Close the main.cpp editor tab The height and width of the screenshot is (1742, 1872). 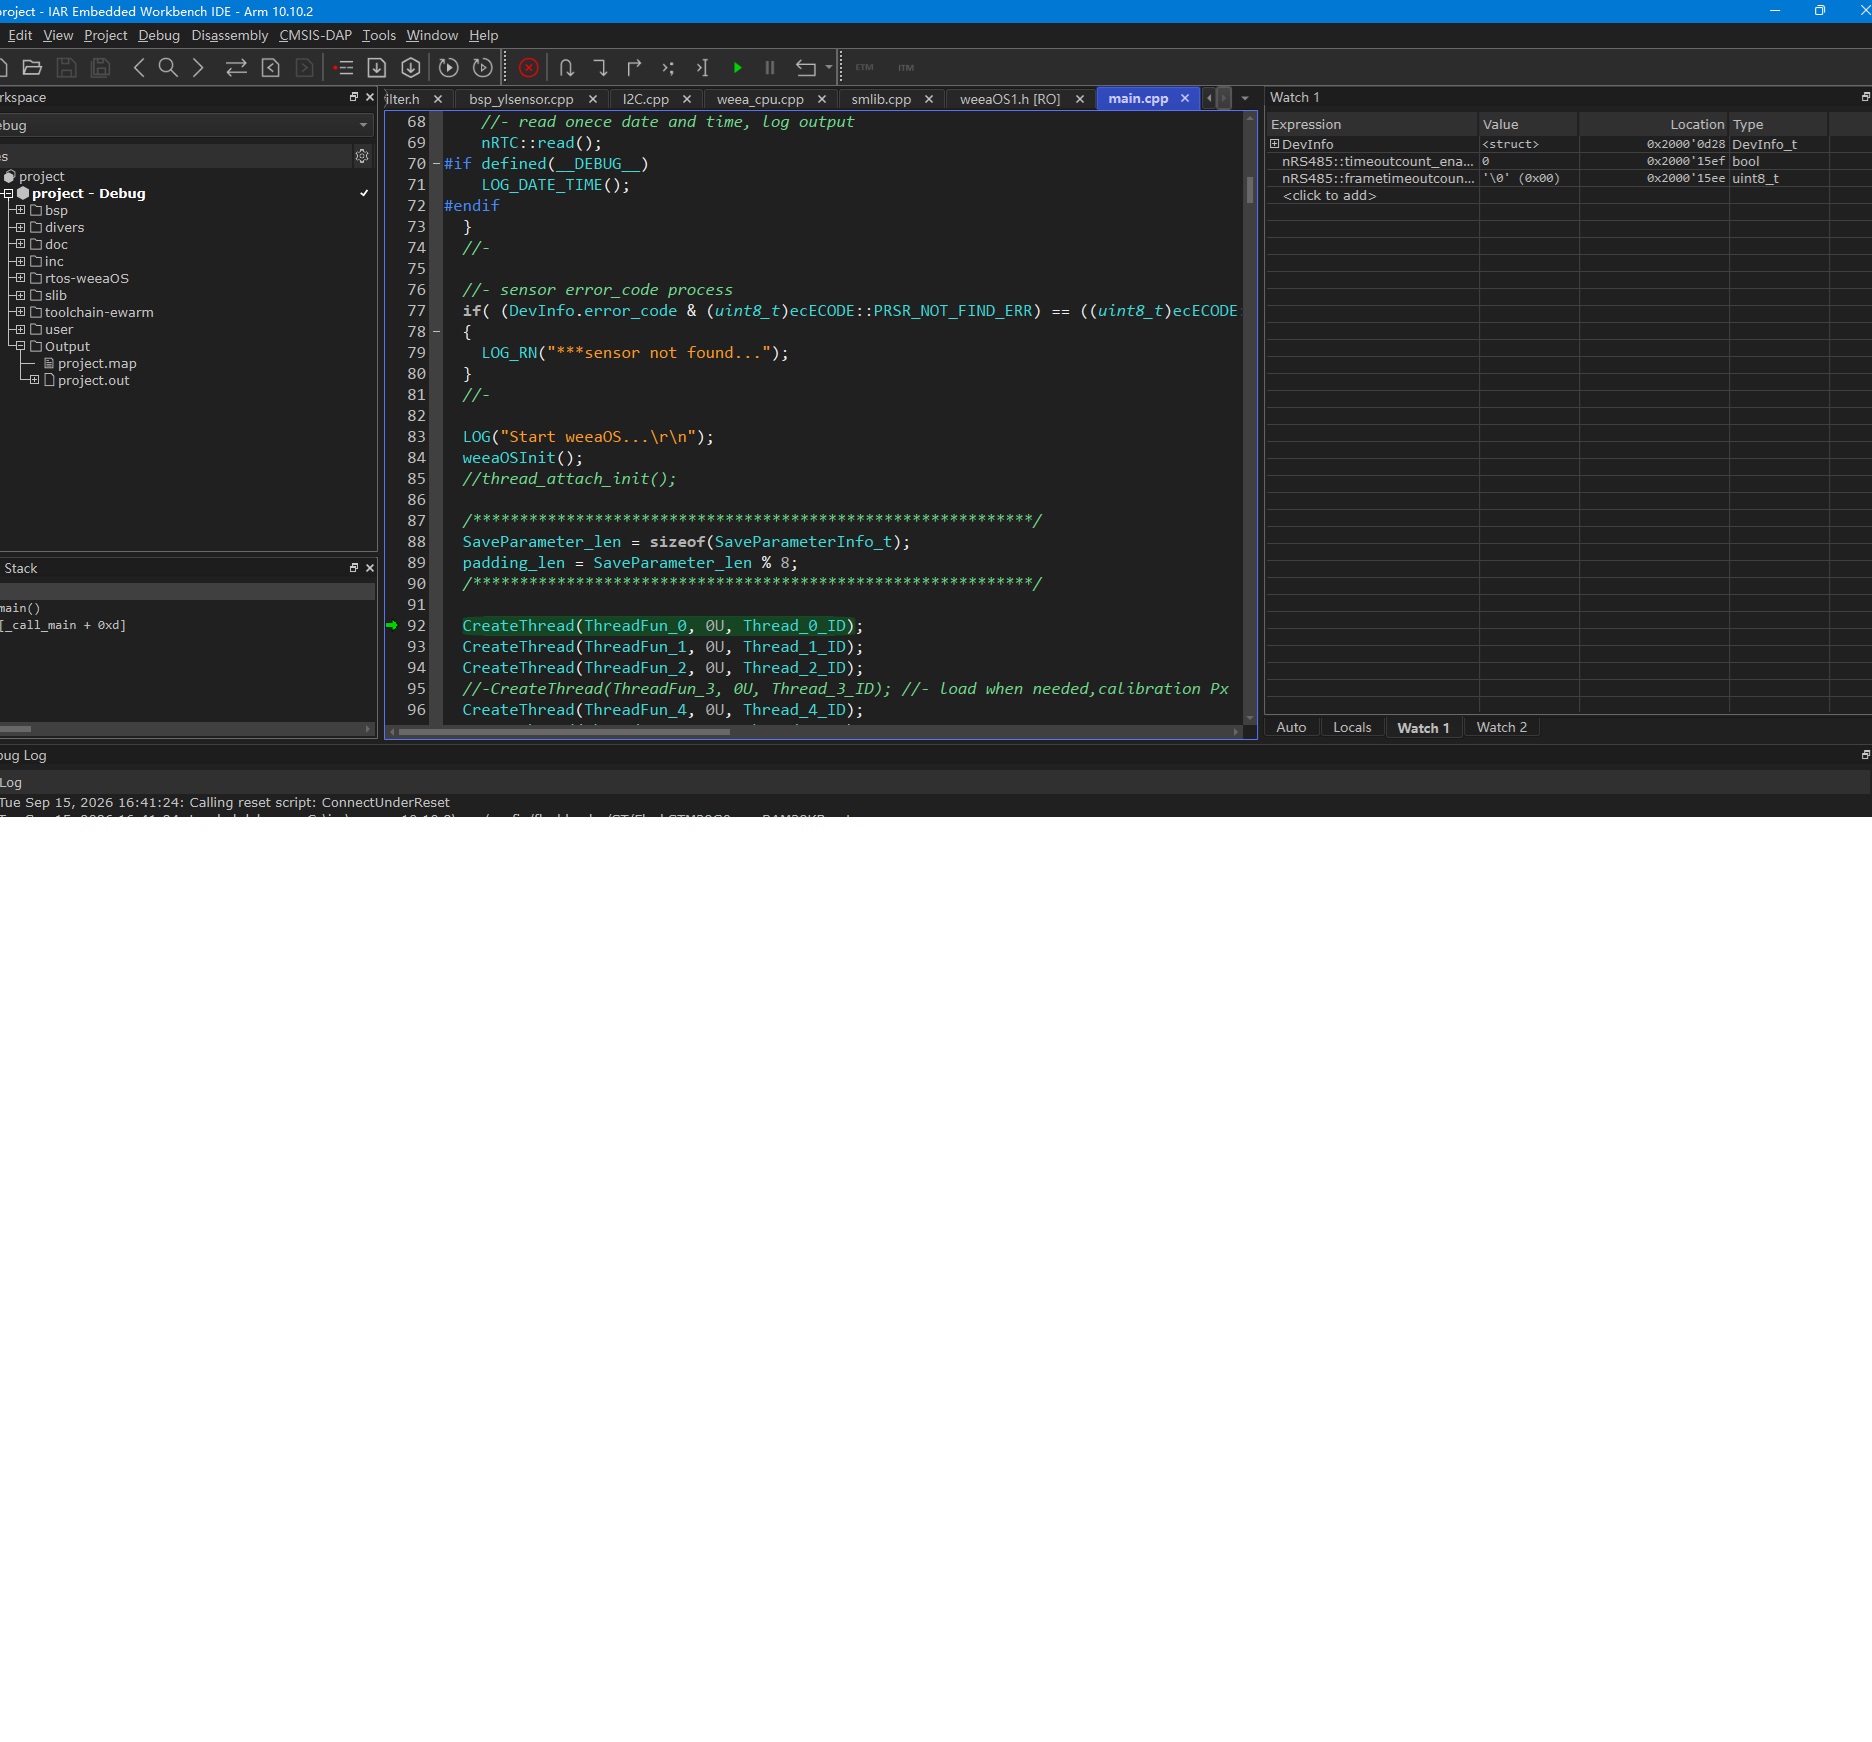tap(1185, 99)
